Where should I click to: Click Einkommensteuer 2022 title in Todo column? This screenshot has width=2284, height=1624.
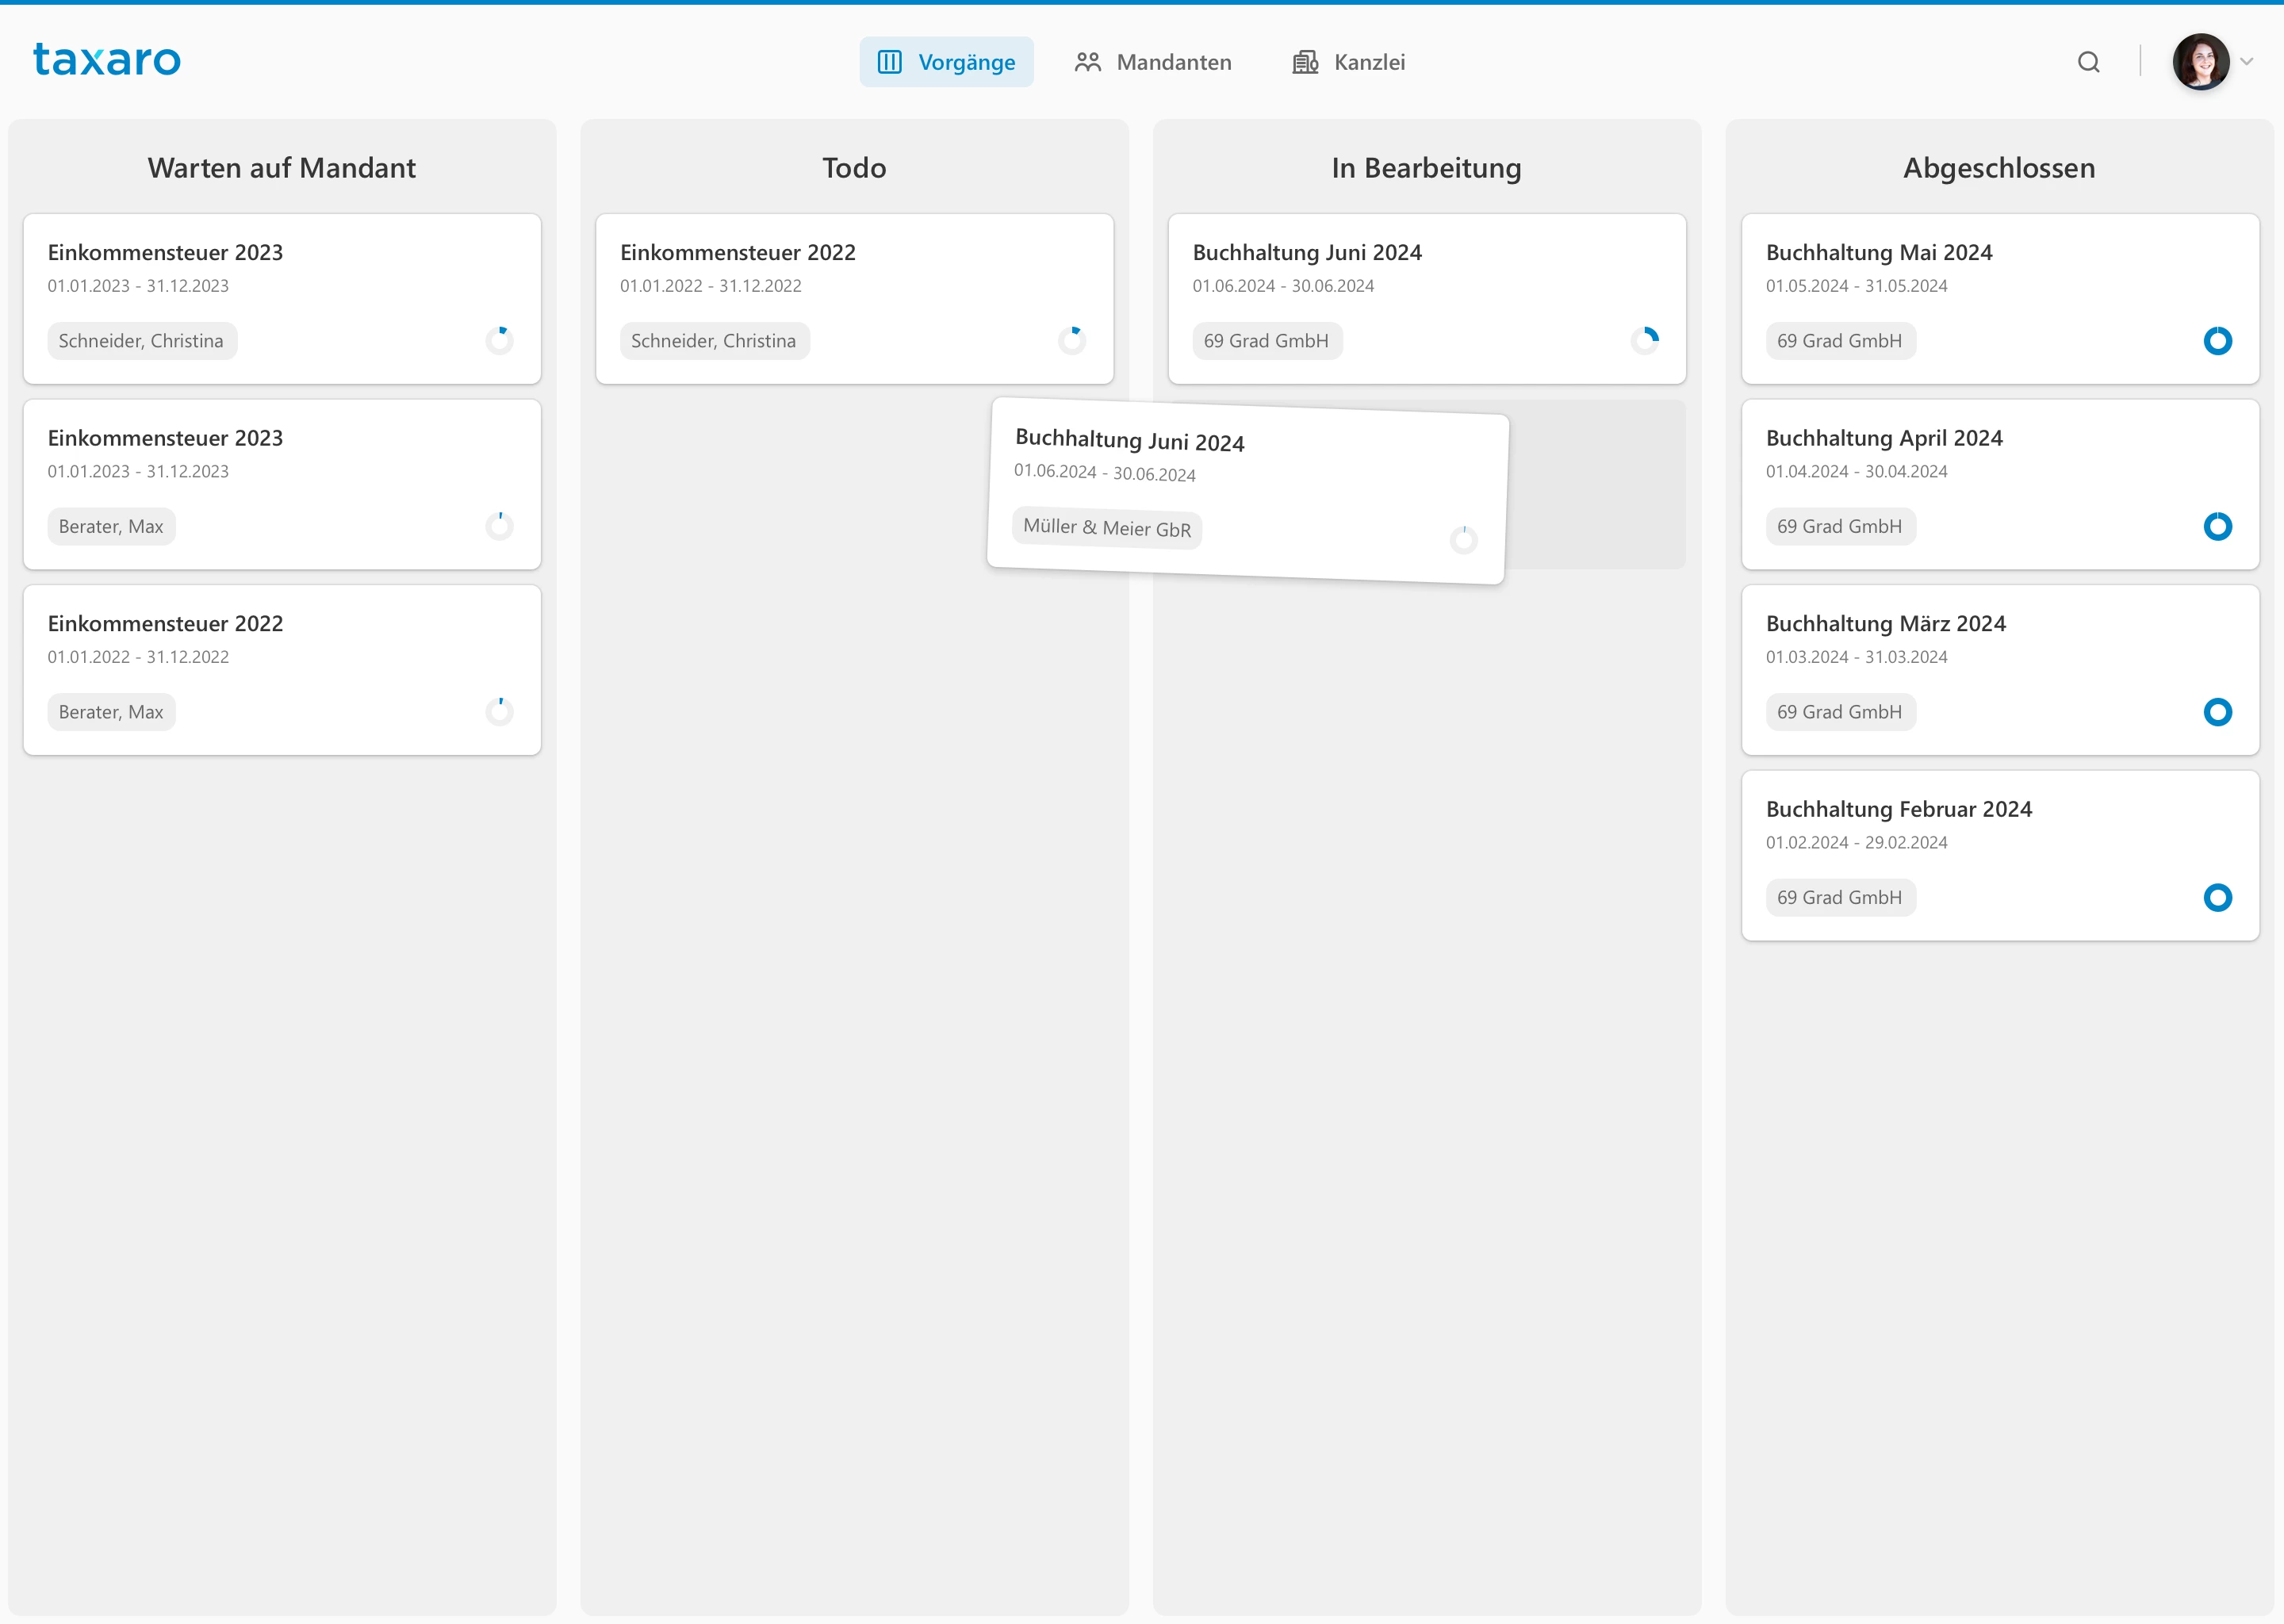(x=738, y=252)
